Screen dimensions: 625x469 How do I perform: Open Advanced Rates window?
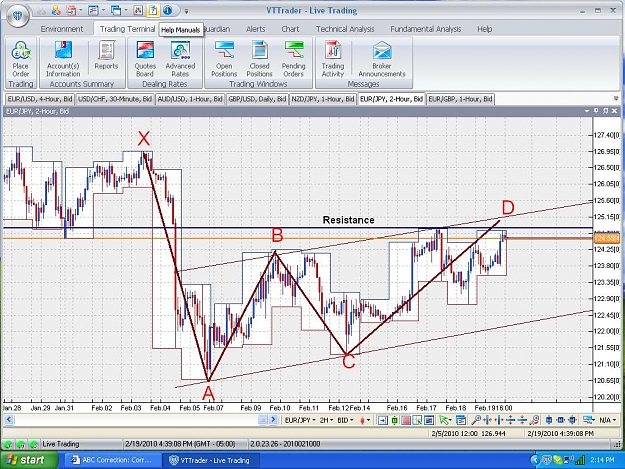pos(180,59)
